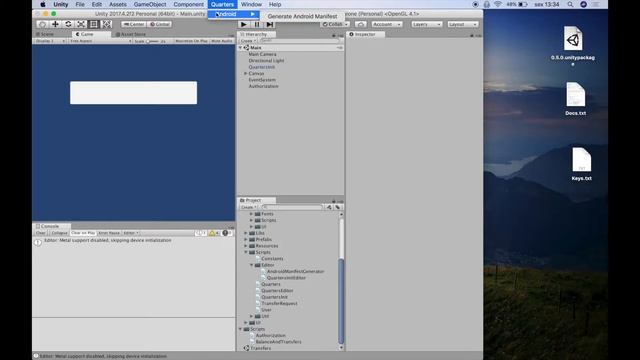Toggle the error messages counter in Console
Viewport: 640px width, 360px height.
[x=227, y=233]
